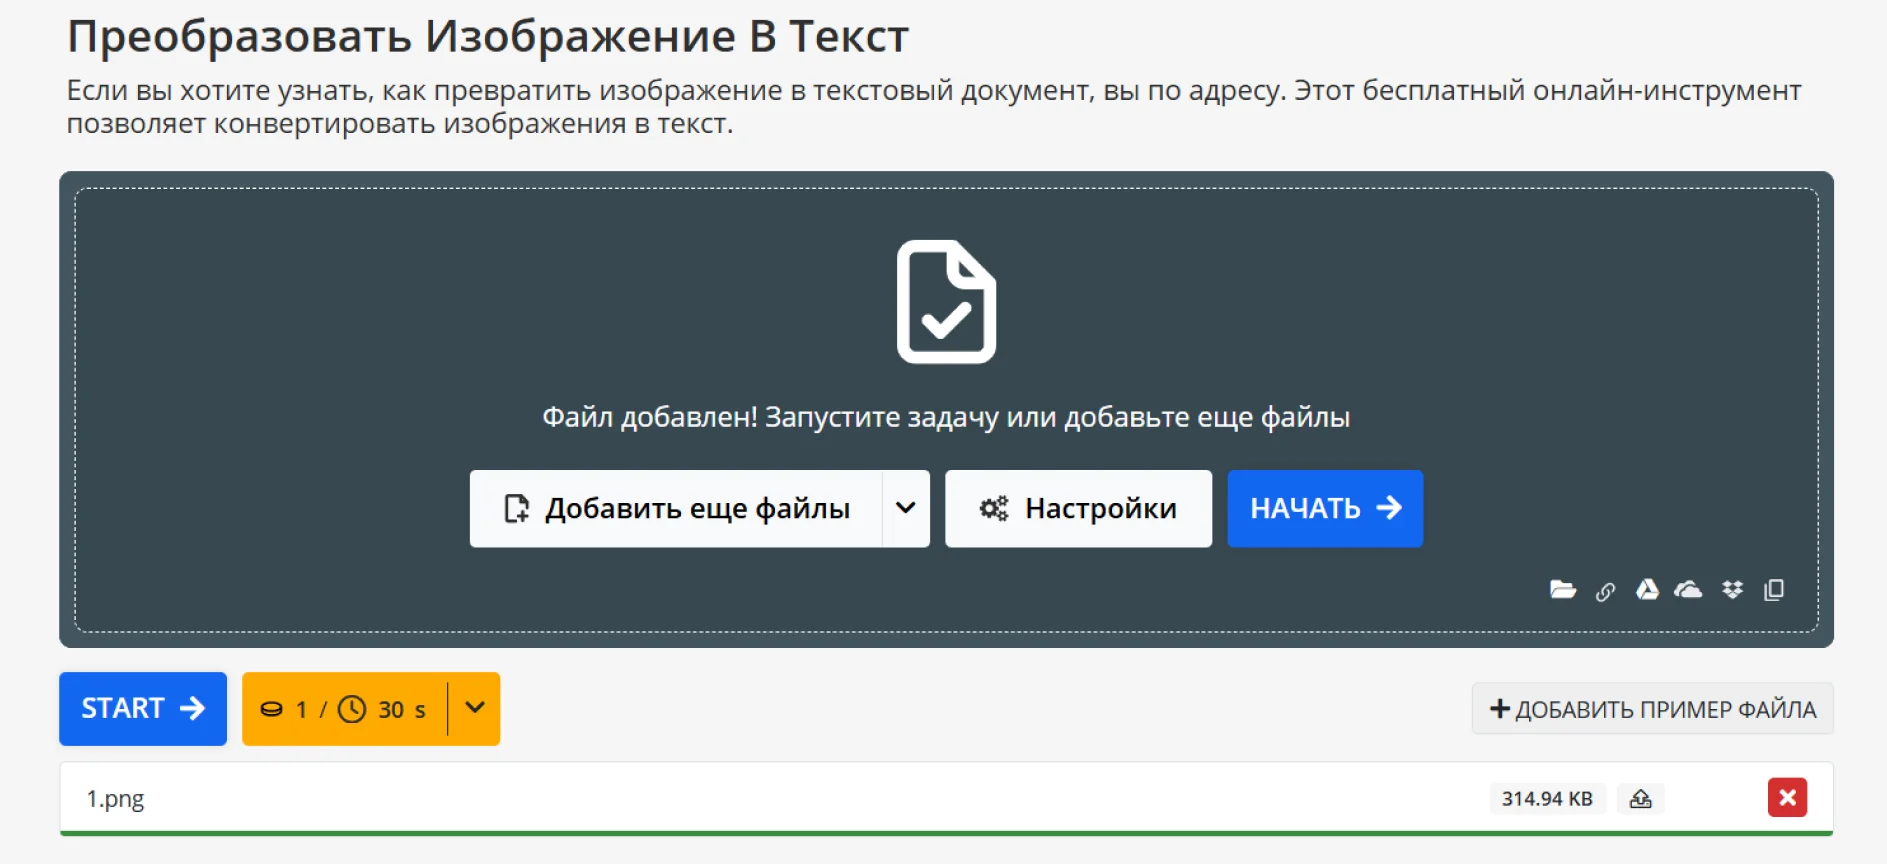Click the folder icon to browse local files
This screenshot has width=1887, height=864.
tap(1562, 590)
